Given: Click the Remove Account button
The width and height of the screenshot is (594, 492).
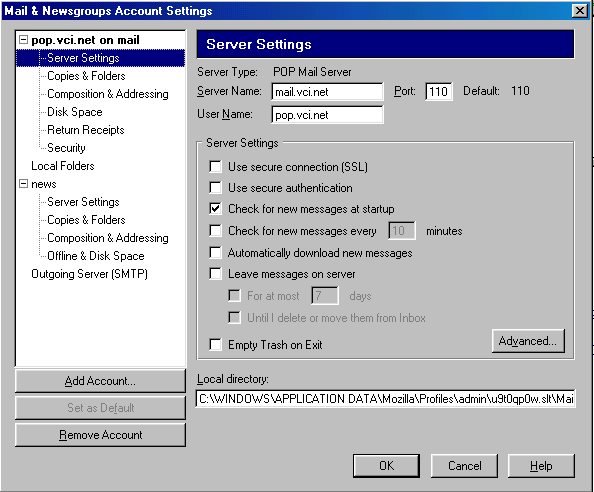Looking at the screenshot, I should (100, 435).
